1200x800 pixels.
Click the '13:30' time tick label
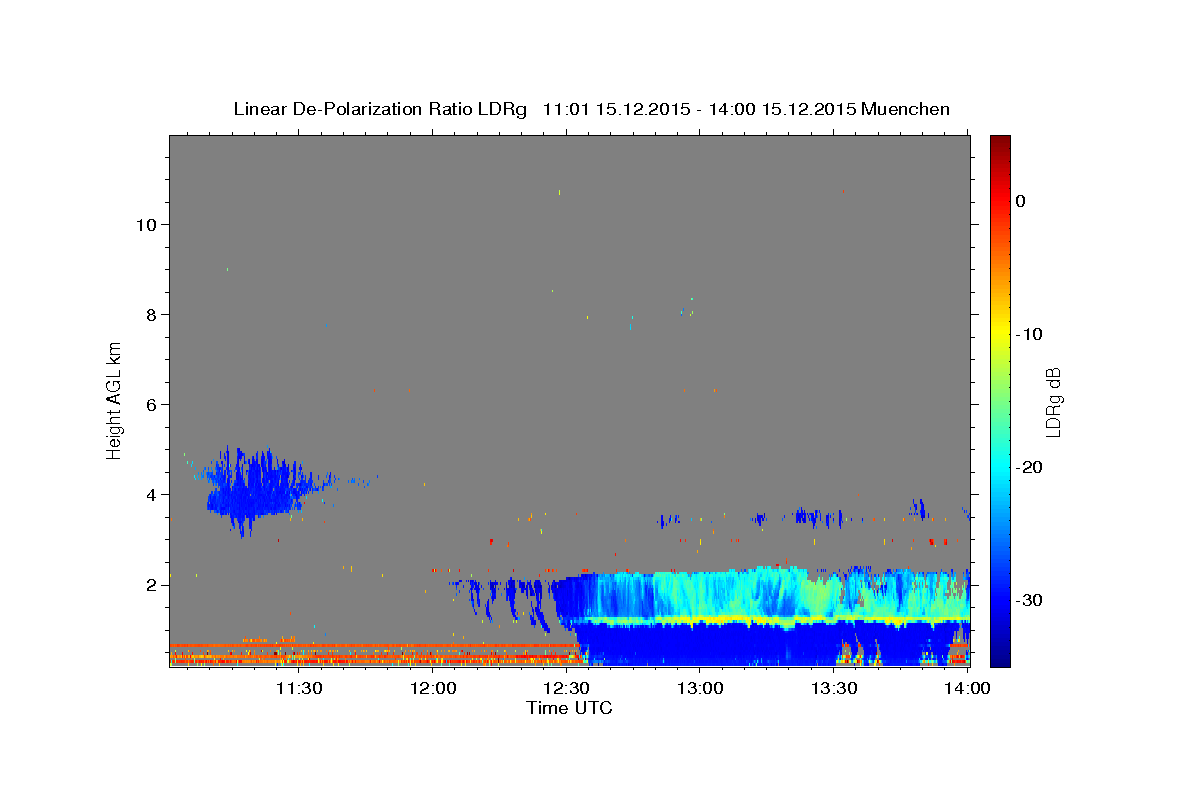click(834, 688)
